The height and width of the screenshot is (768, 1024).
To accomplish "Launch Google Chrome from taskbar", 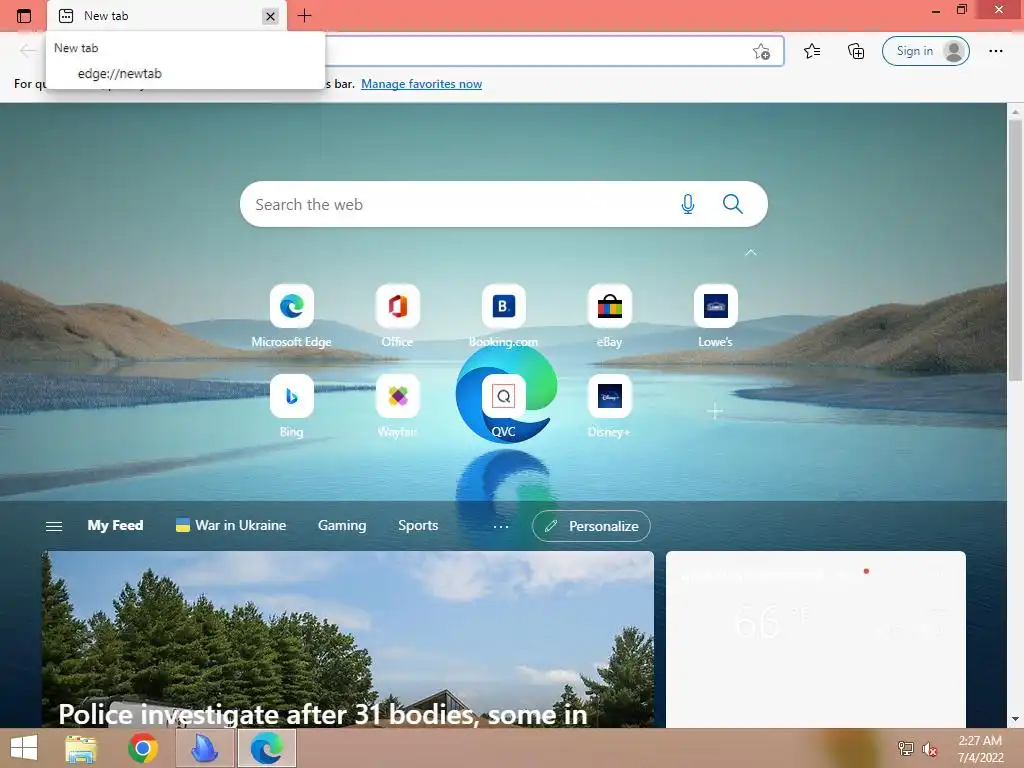I will click(142, 748).
